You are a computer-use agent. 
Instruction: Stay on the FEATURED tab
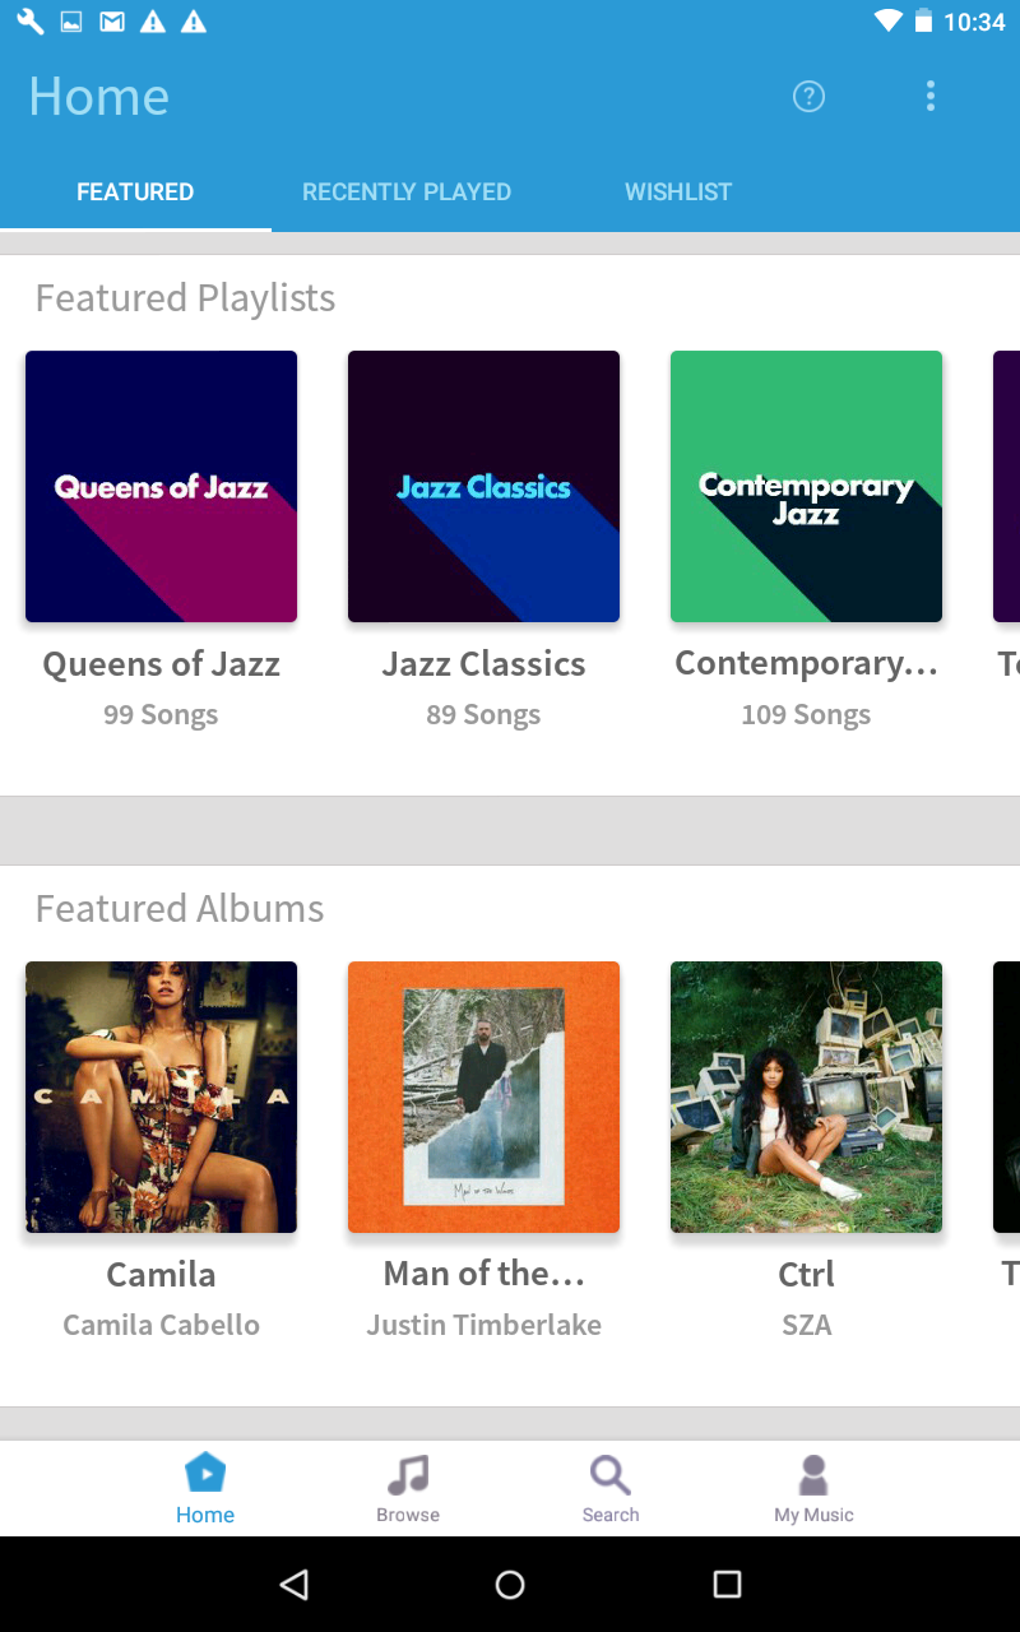(x=134, y=191)
